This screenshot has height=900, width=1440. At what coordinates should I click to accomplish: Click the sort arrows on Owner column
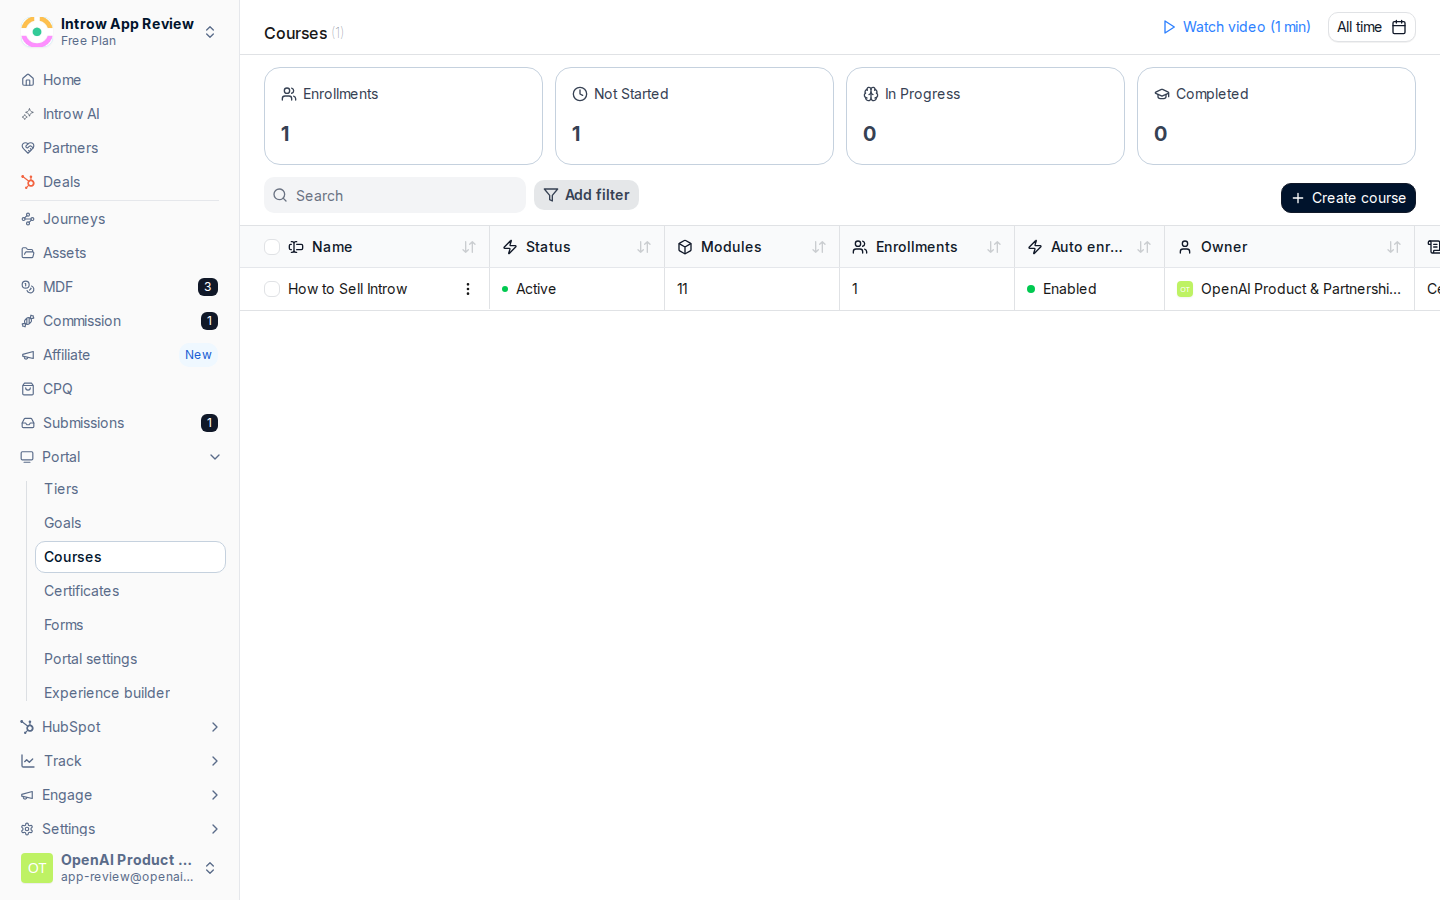pyautogui.click(x=1394, y=247)
